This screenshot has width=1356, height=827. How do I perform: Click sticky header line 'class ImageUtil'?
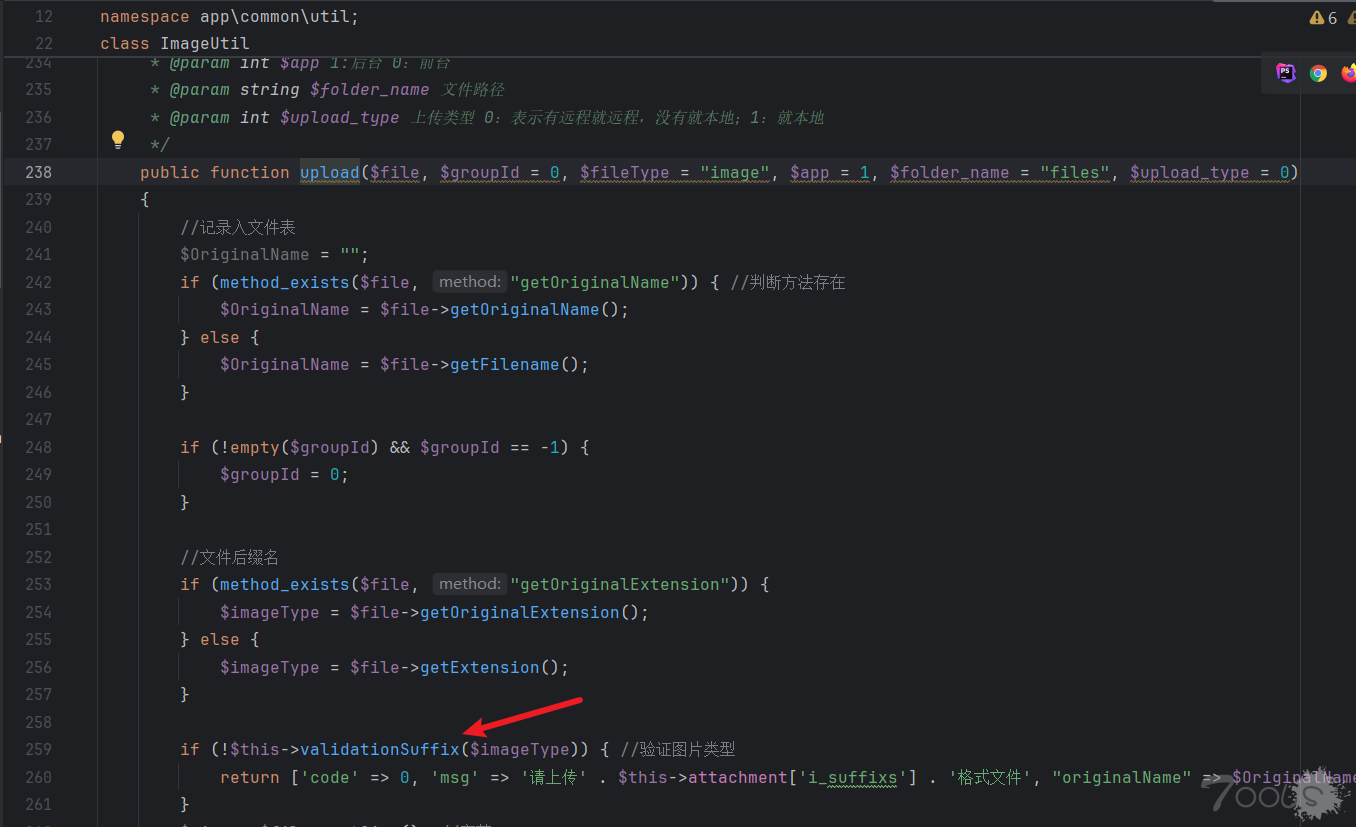[x=176, y=43]
